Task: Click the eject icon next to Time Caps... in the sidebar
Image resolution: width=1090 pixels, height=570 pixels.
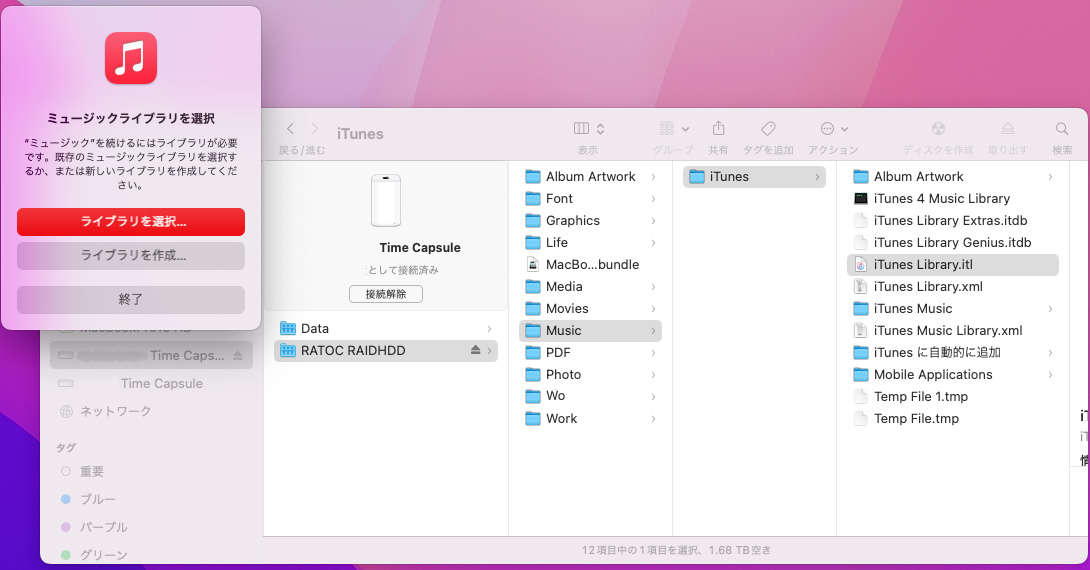Action: pos(238,355)
